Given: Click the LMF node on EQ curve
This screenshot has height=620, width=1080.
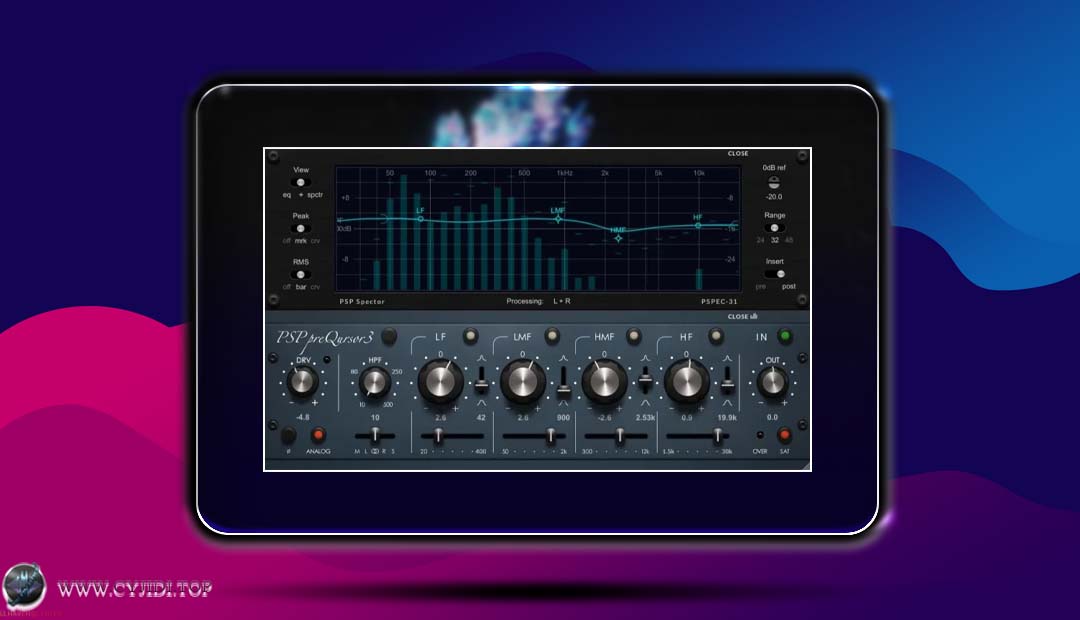Looking at the screenshot, I should pyautogui.click(x=558, y=218).
